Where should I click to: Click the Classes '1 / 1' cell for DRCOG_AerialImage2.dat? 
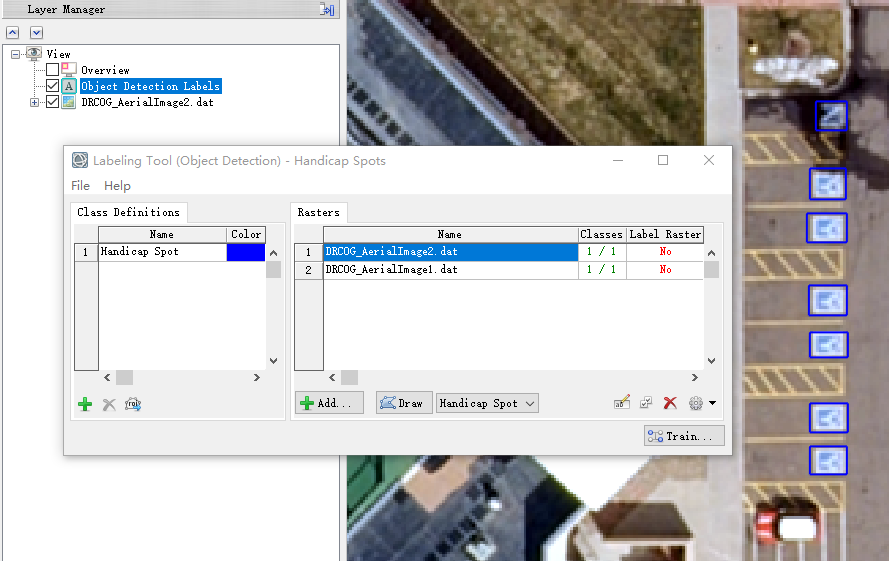point(602,252)
